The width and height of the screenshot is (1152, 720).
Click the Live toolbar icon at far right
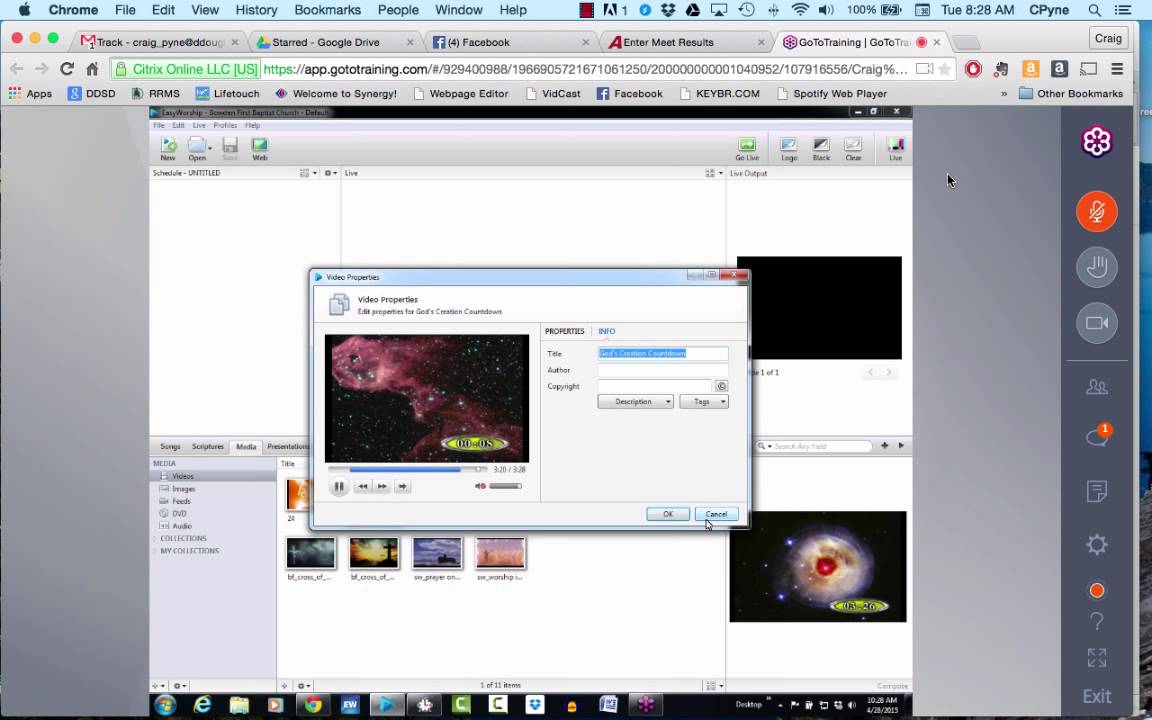point(895,148)
